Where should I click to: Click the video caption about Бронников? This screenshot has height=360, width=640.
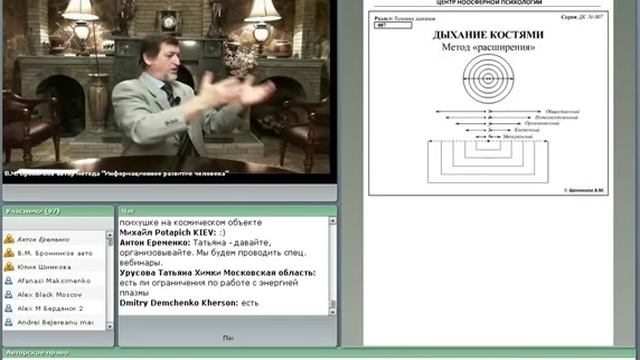pos(116,173)
